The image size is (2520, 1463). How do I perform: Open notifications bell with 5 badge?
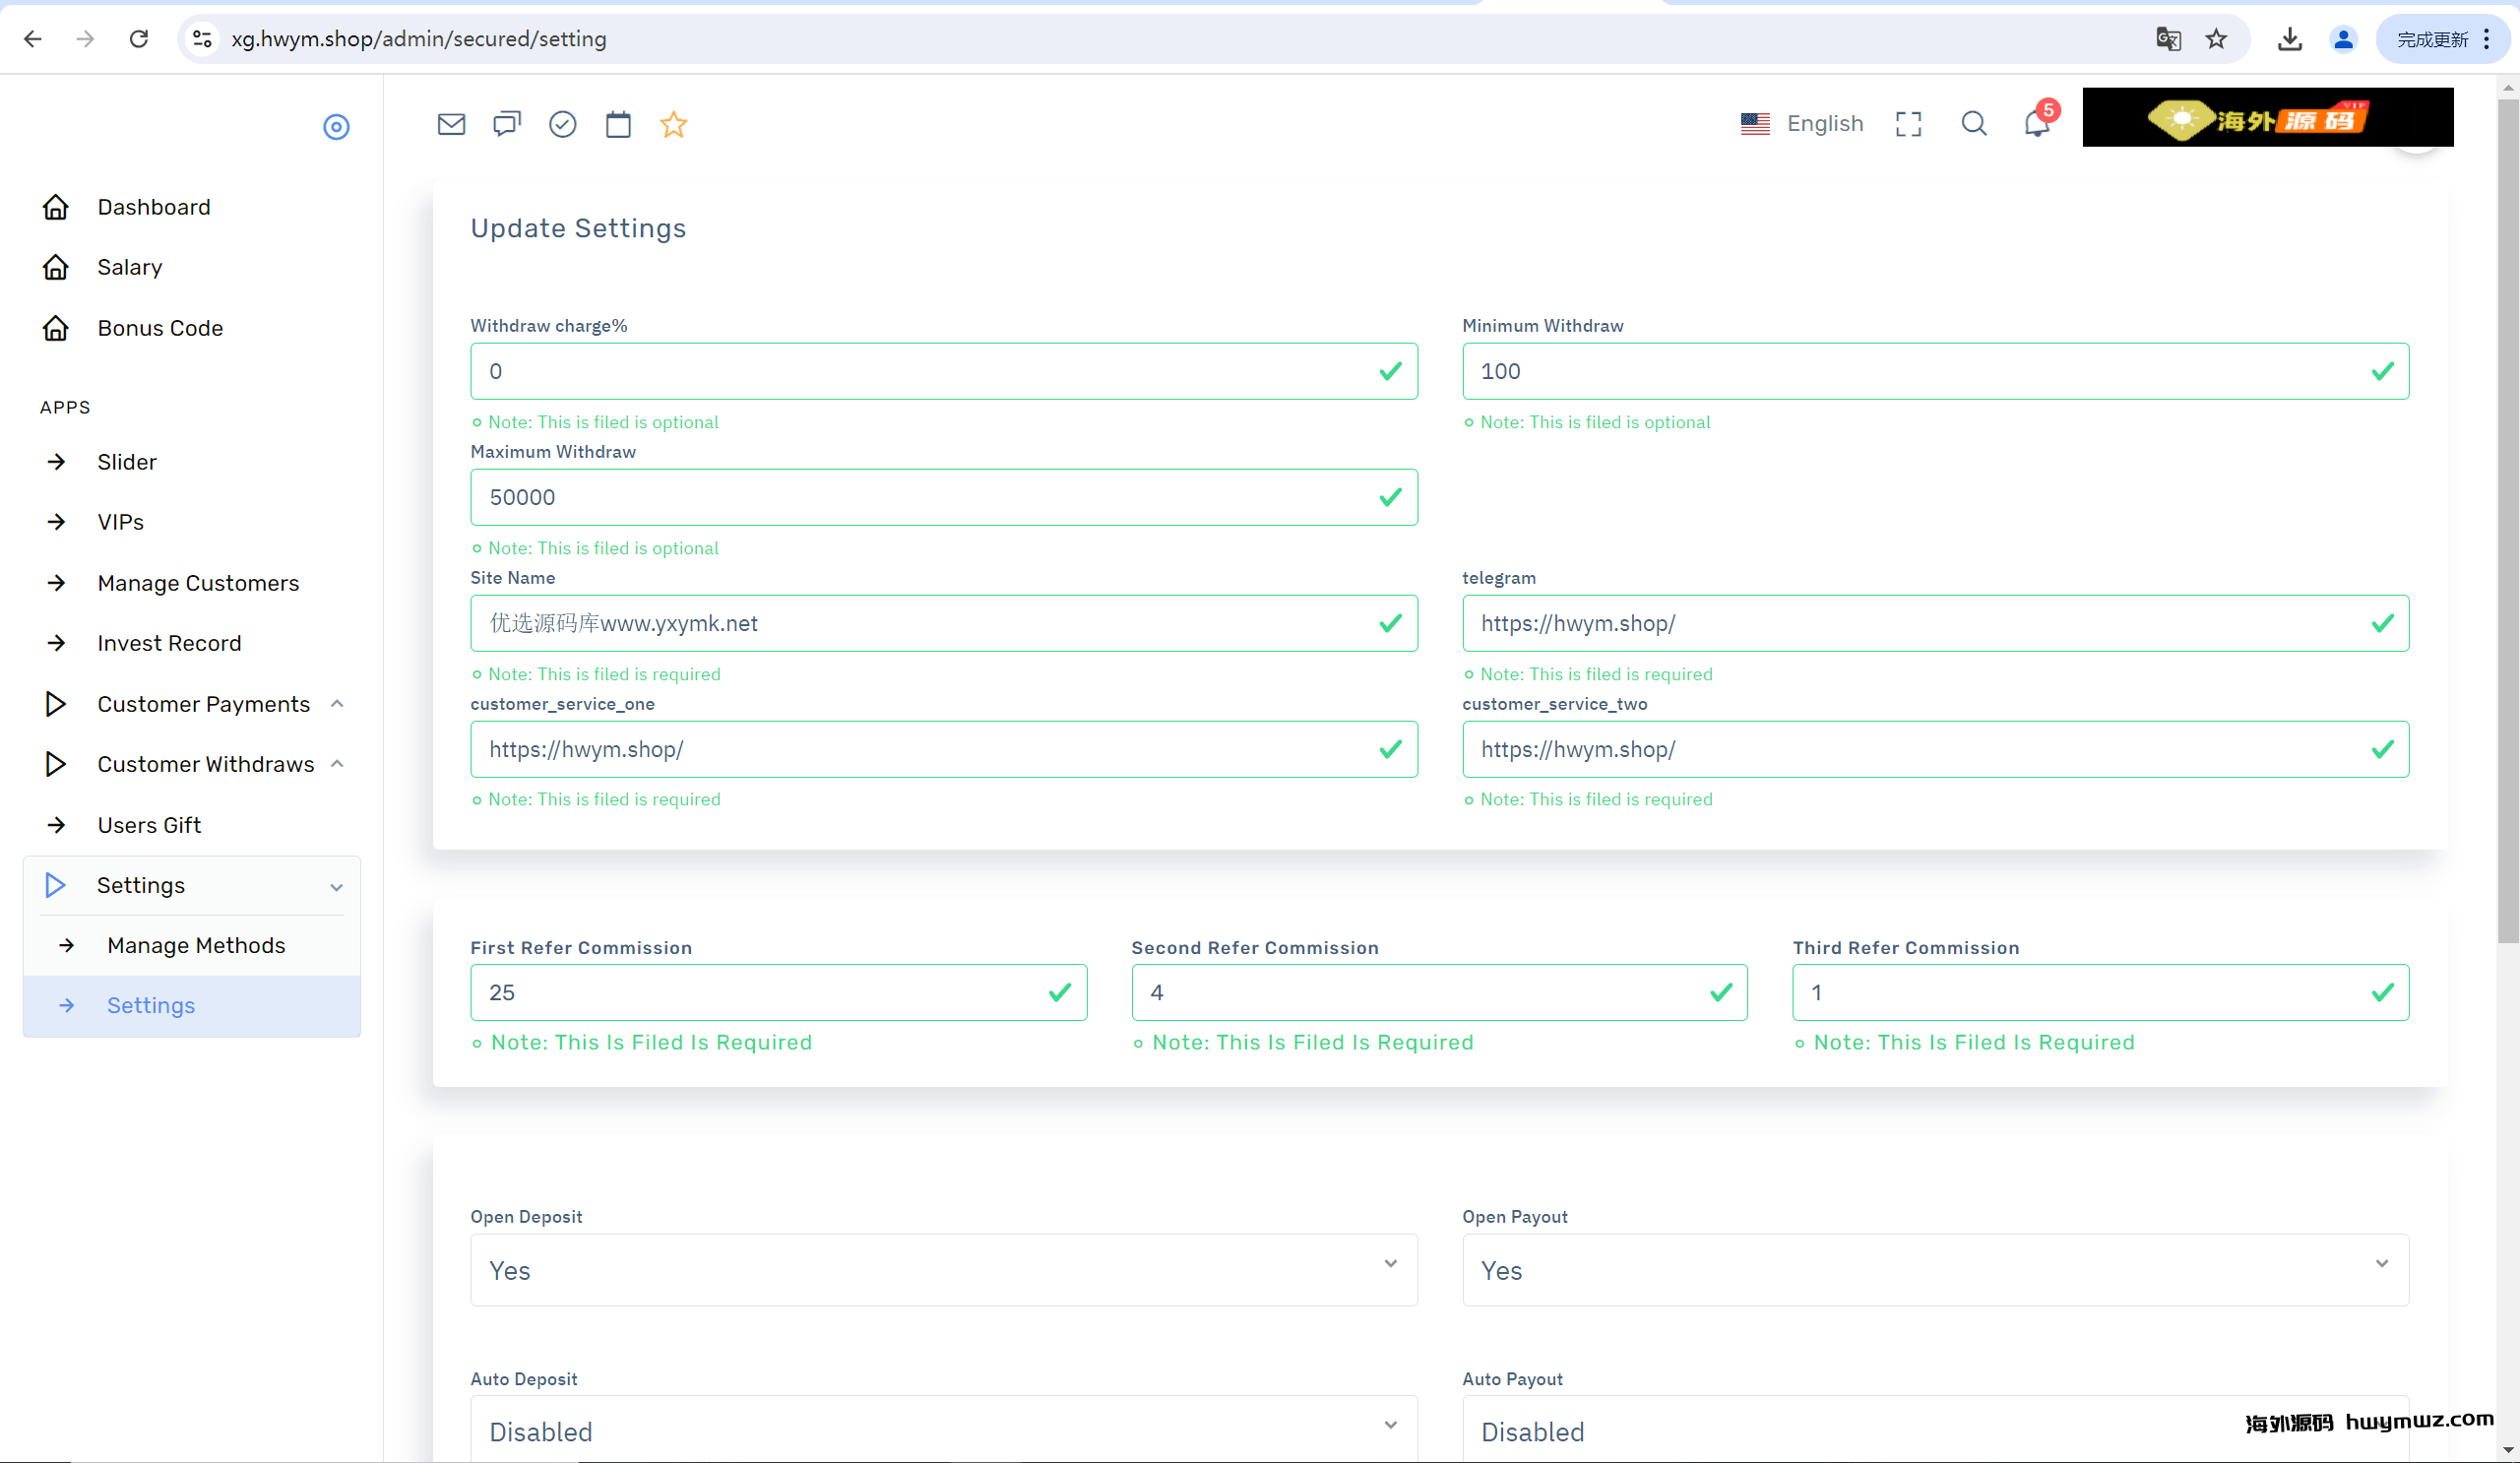click(x=2036, y=124)
